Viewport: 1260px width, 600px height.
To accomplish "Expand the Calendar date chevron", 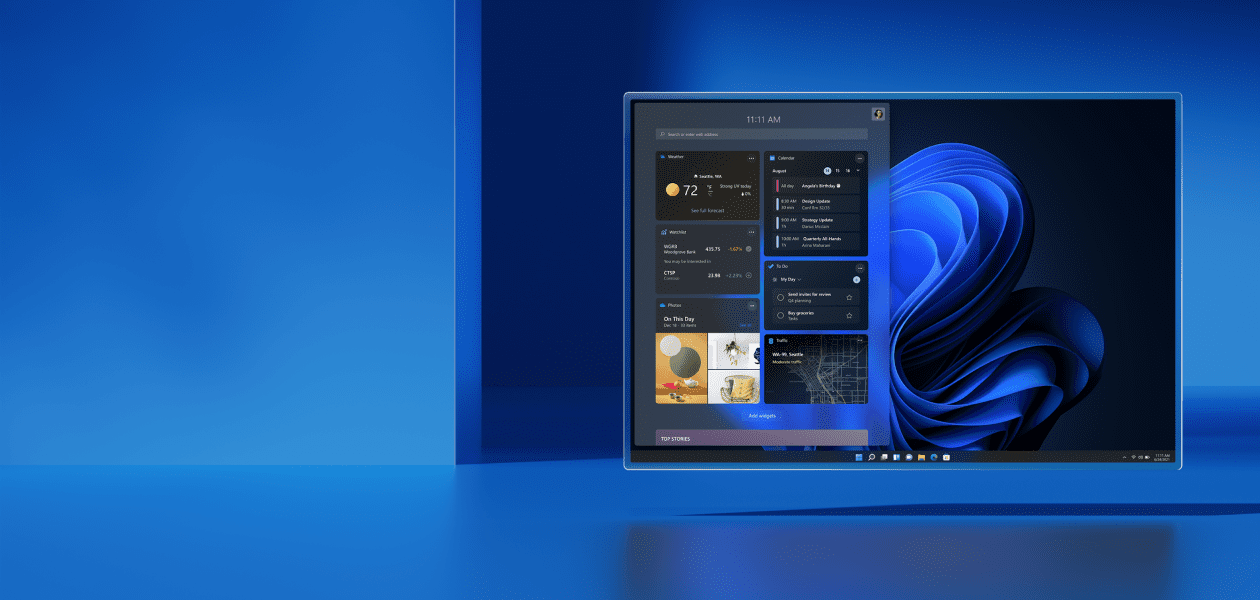I will [x=858, y=170].
